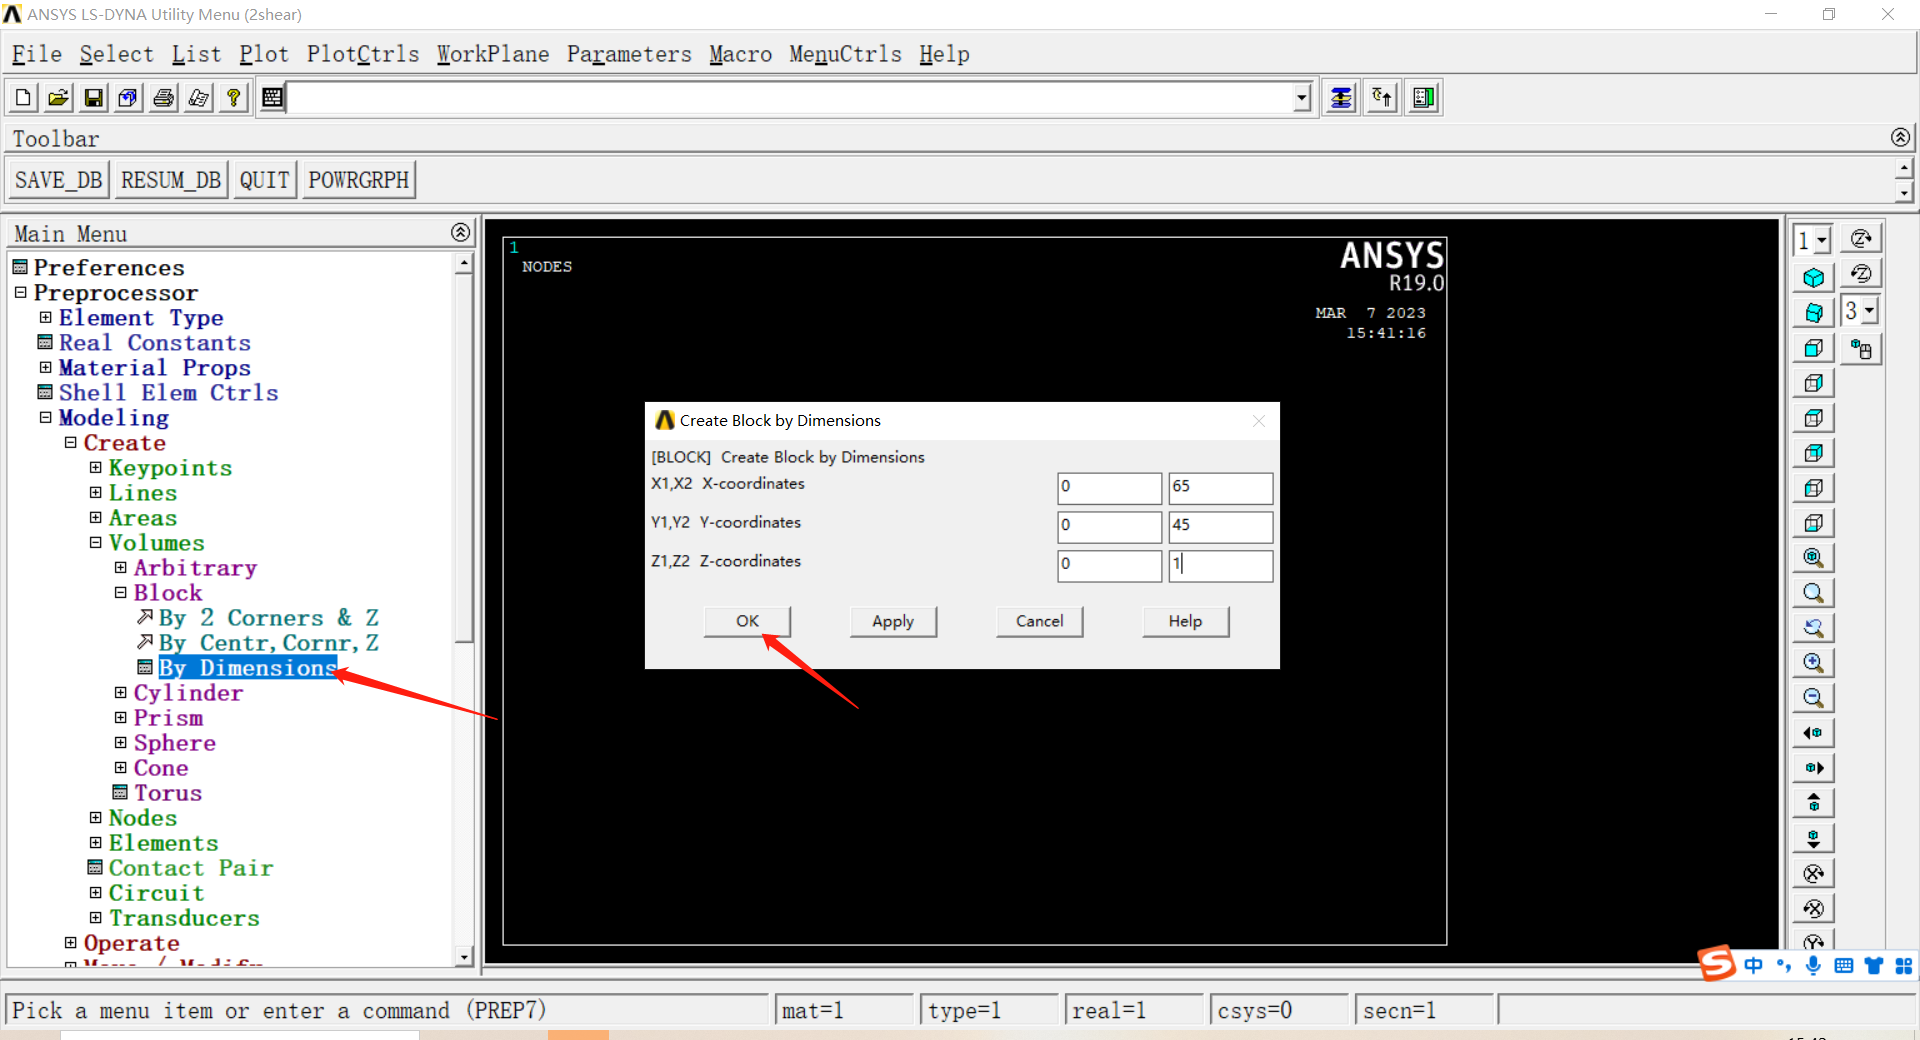Open the Select menu
The image size is (1920, 1040).
click(116, 54)
